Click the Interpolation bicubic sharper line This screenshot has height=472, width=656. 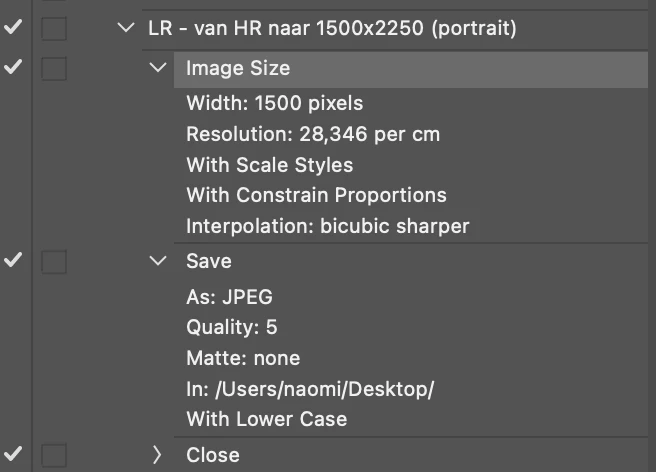click(328, 226)
